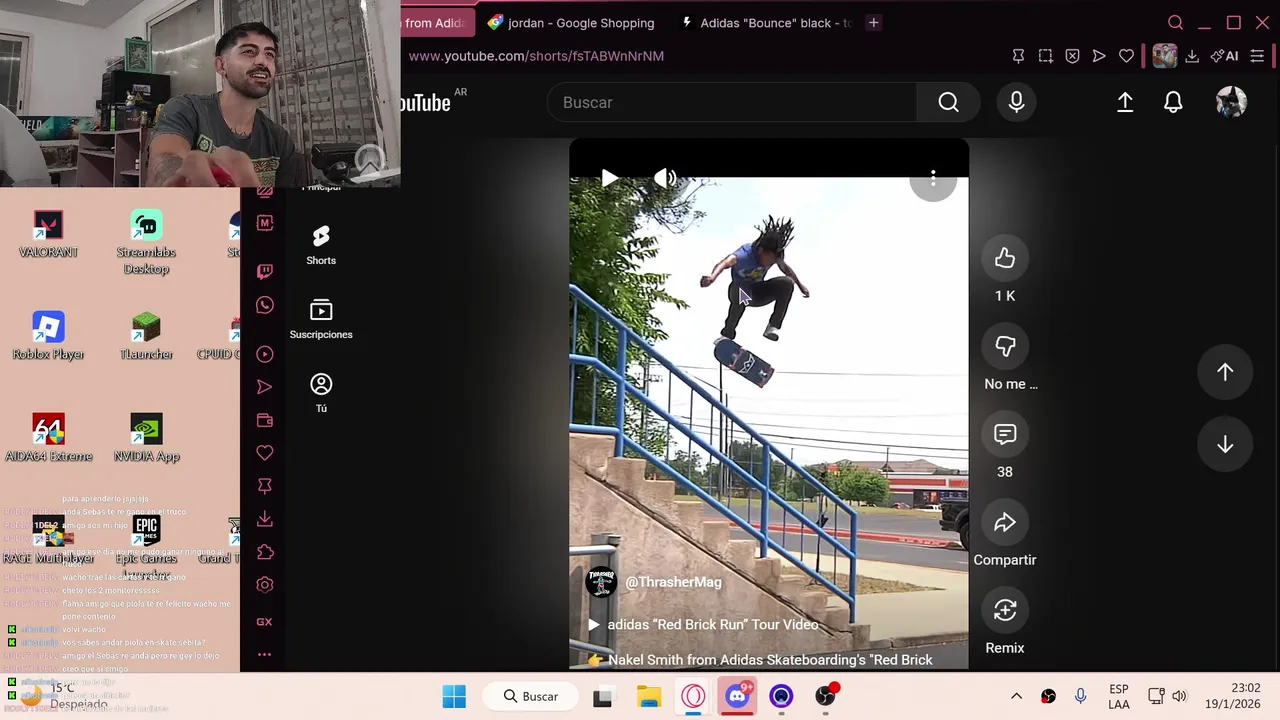Share the Short via Compartir
This screenshot has height=720, width=1280.
(x=1005, y=522)
